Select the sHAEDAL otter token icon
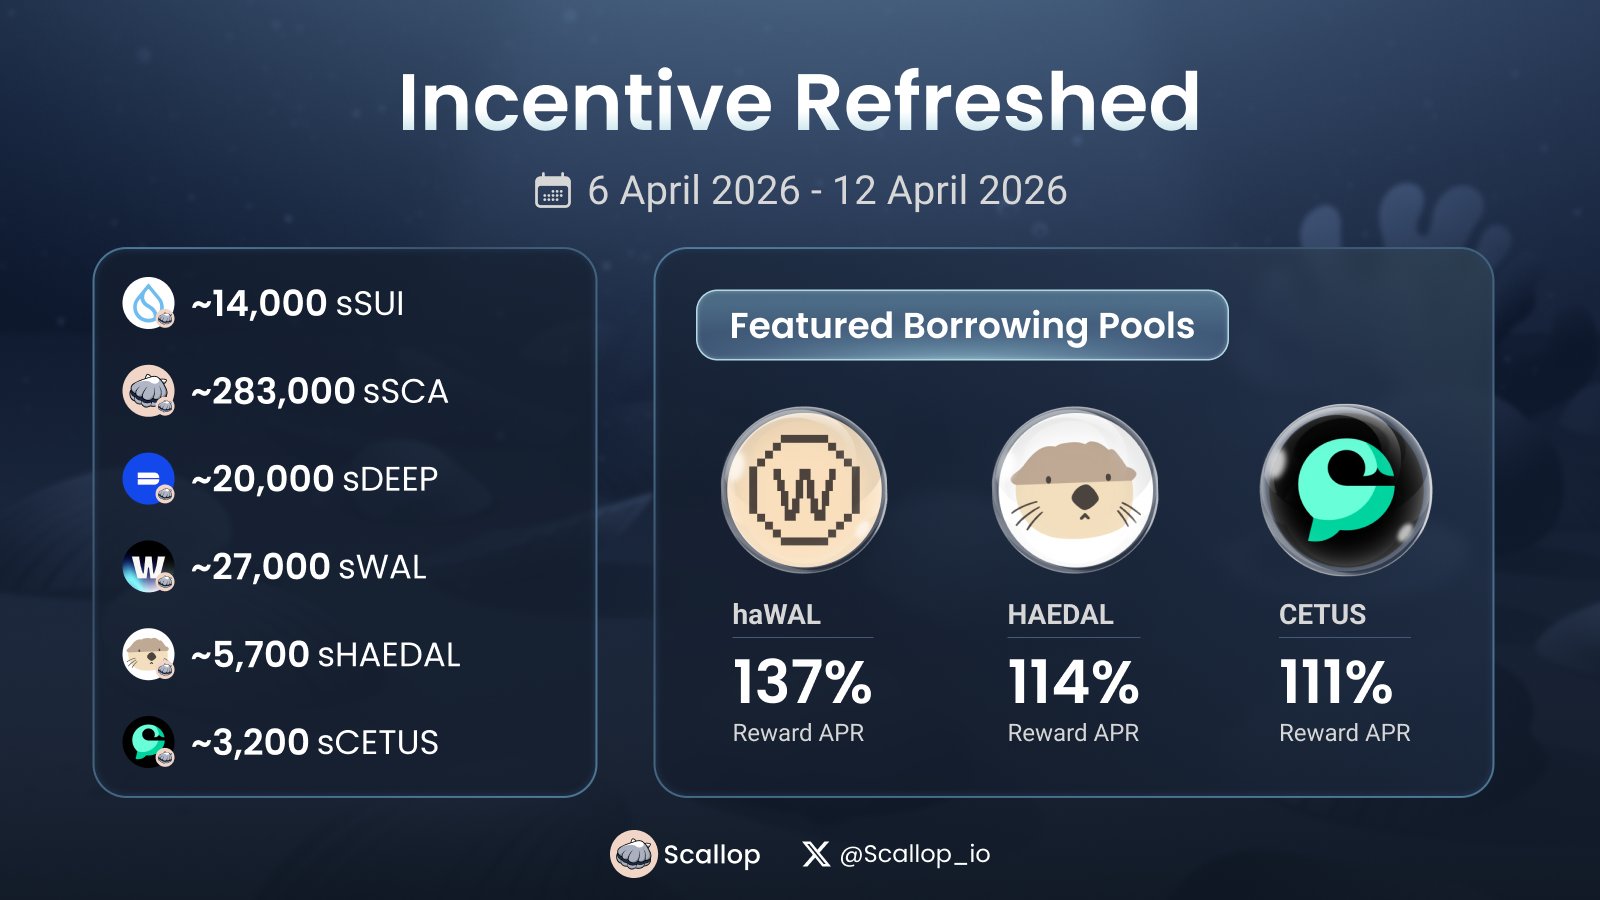Image resolution: width=1600 pixels, height=900 pixels. (x=148, y=655)
